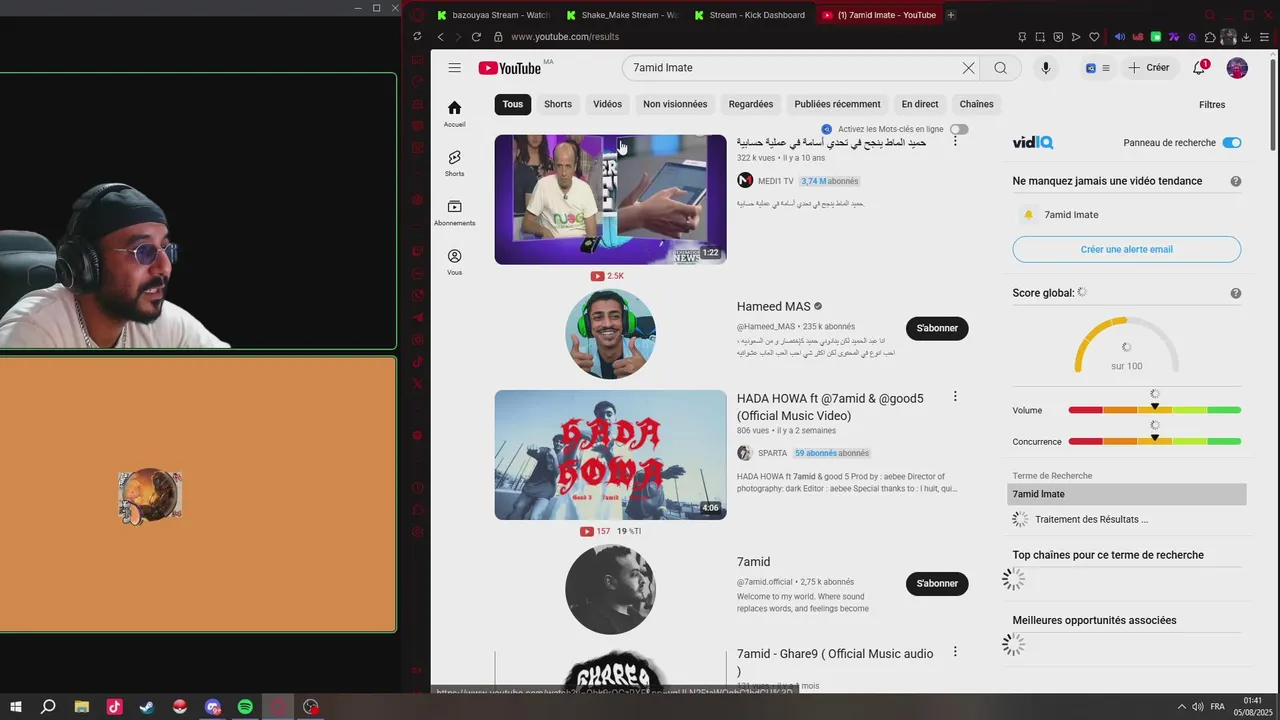
Task: Click the SPARTA channel avatar
Action: coord(745,453)
